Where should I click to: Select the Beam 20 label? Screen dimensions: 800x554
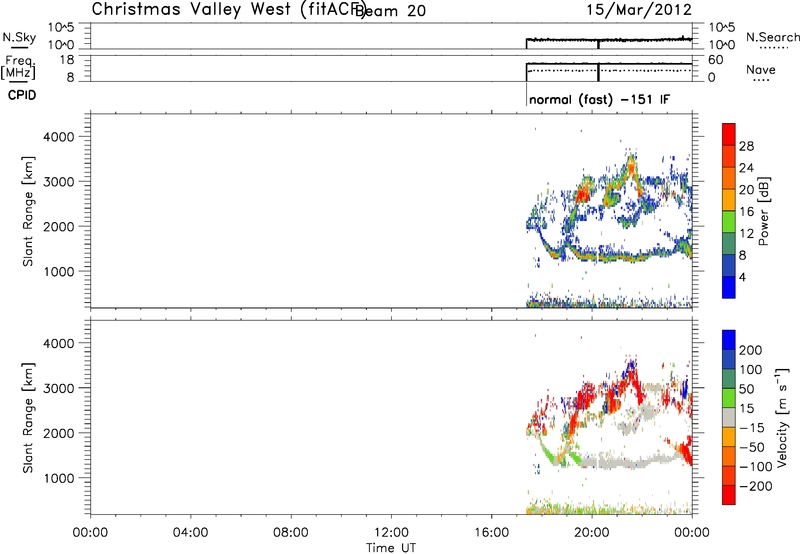[390, 10]
